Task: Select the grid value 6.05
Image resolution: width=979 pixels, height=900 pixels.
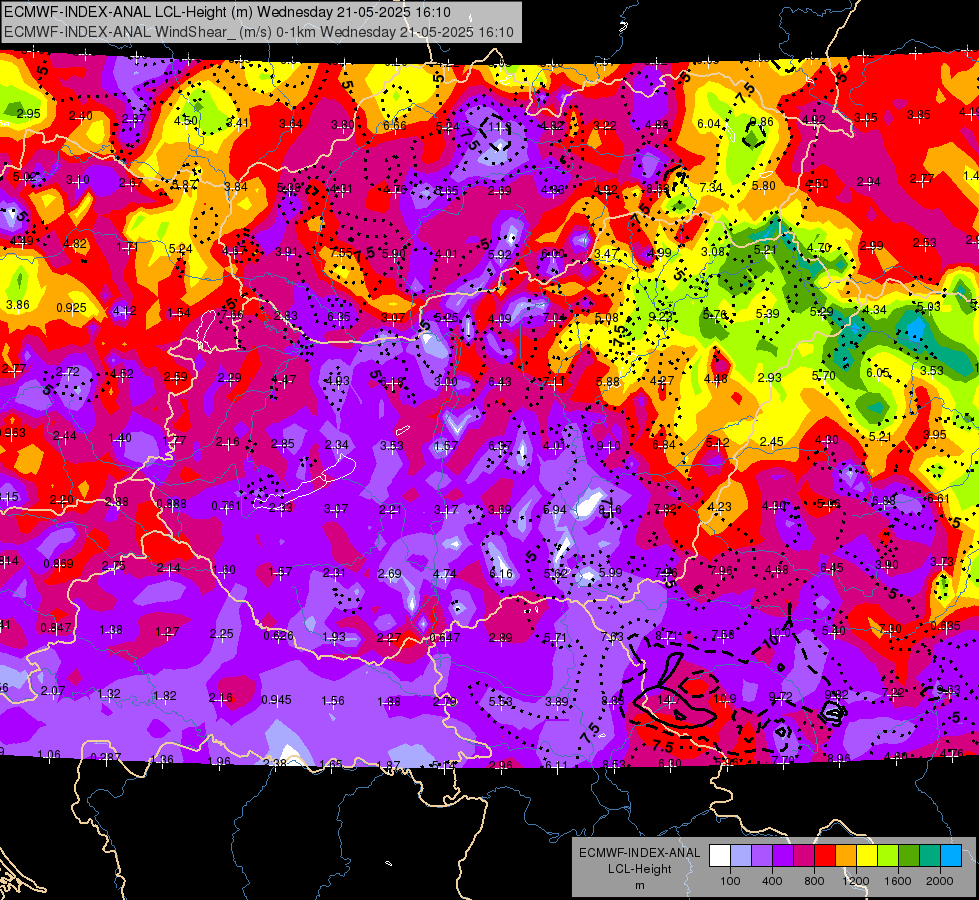Action: [877, 372]
